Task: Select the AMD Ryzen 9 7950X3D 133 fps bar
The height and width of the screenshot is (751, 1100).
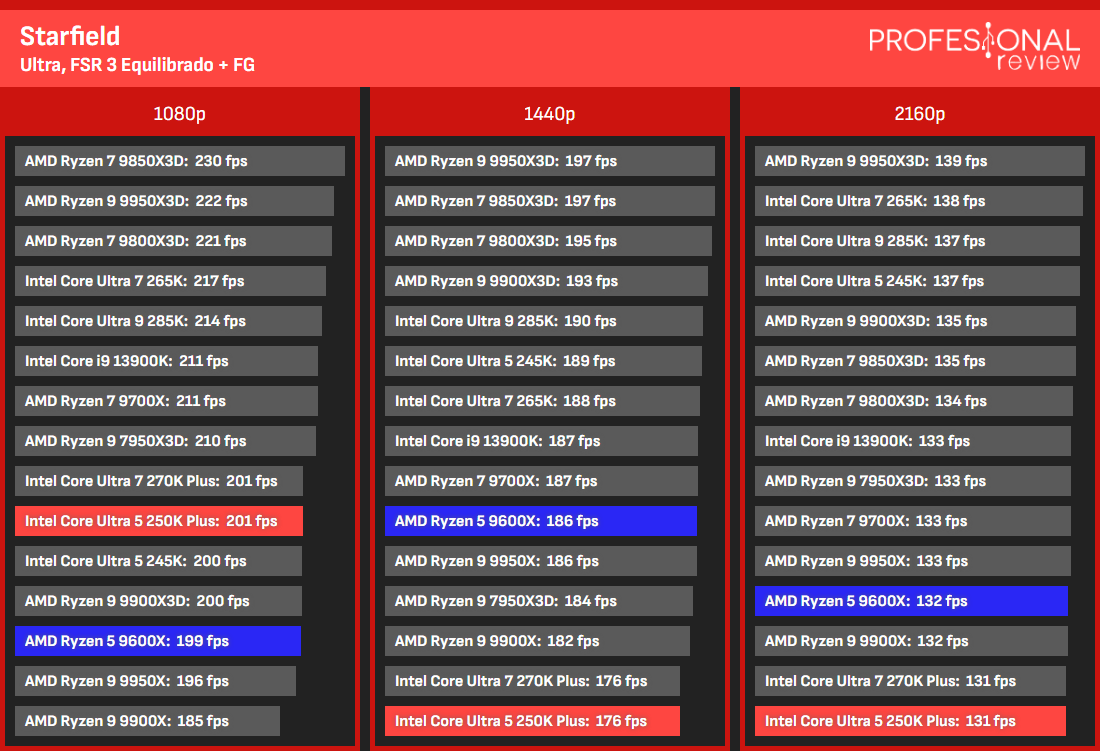Action: 913,480
